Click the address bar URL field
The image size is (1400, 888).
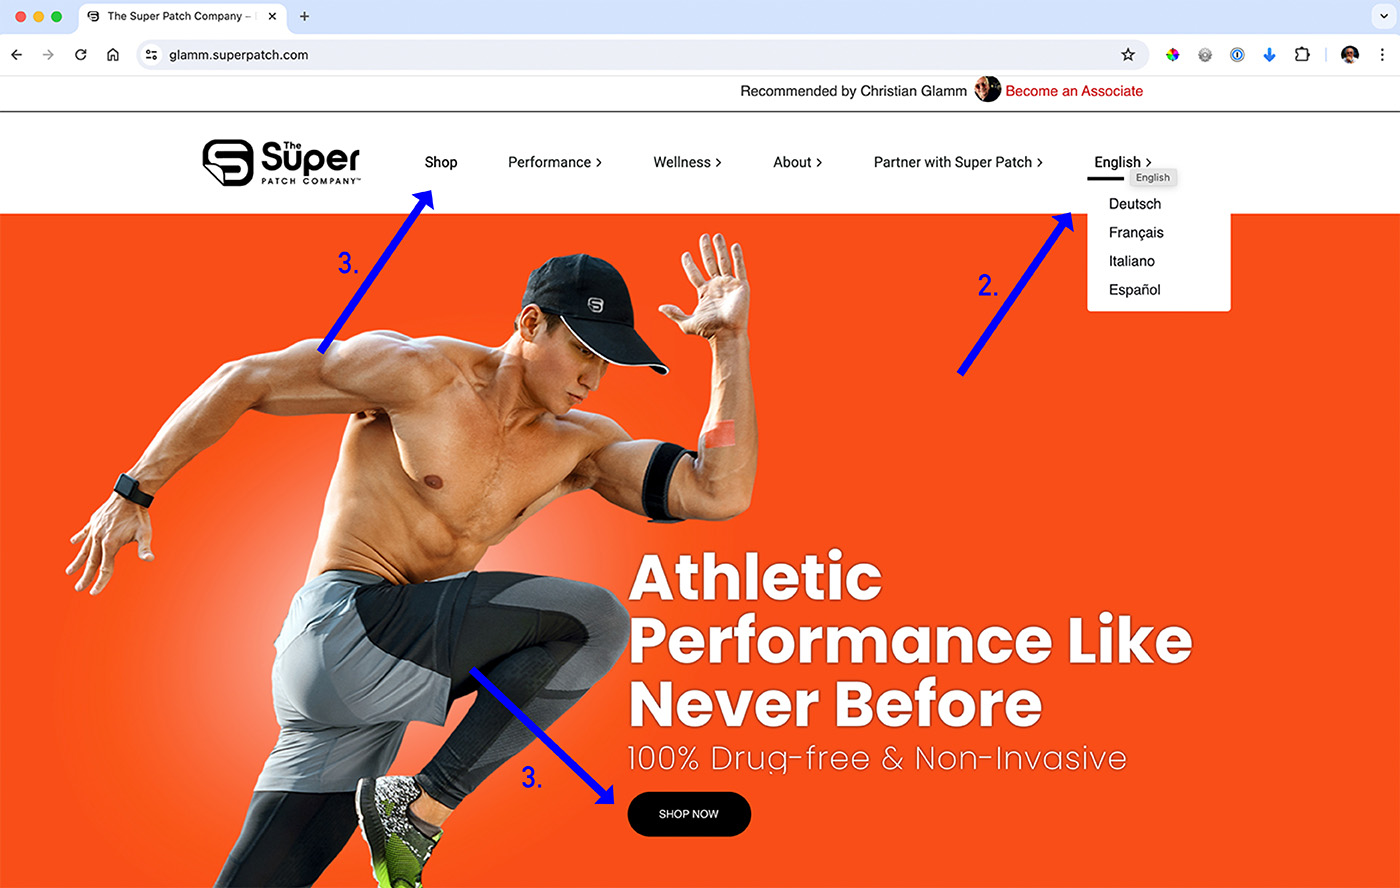tap(640, 55)
